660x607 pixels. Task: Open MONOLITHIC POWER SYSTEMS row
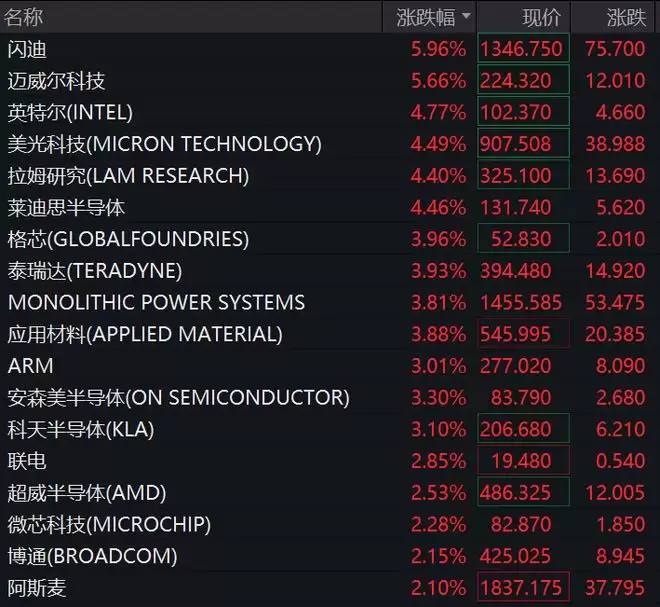coord(330,302)
